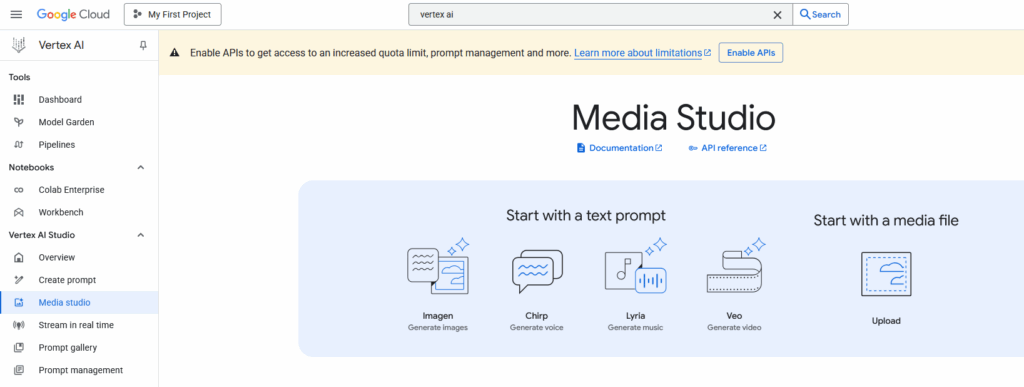Open Model Garden label
This screenshot has height=387, width=1024.
[66, 122]
